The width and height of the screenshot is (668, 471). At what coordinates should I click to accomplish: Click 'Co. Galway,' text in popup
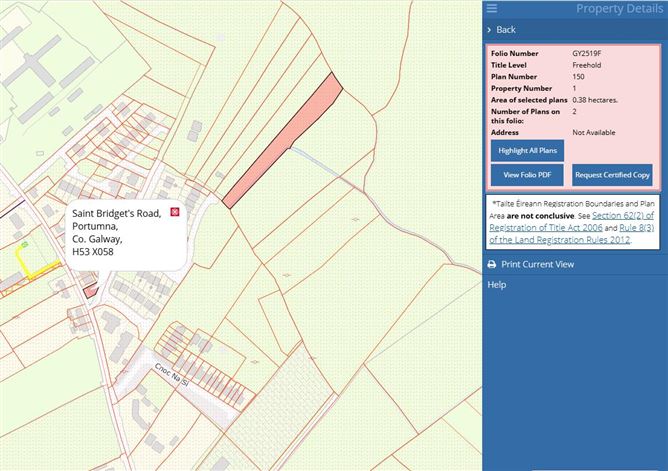[x=97, y=239]
